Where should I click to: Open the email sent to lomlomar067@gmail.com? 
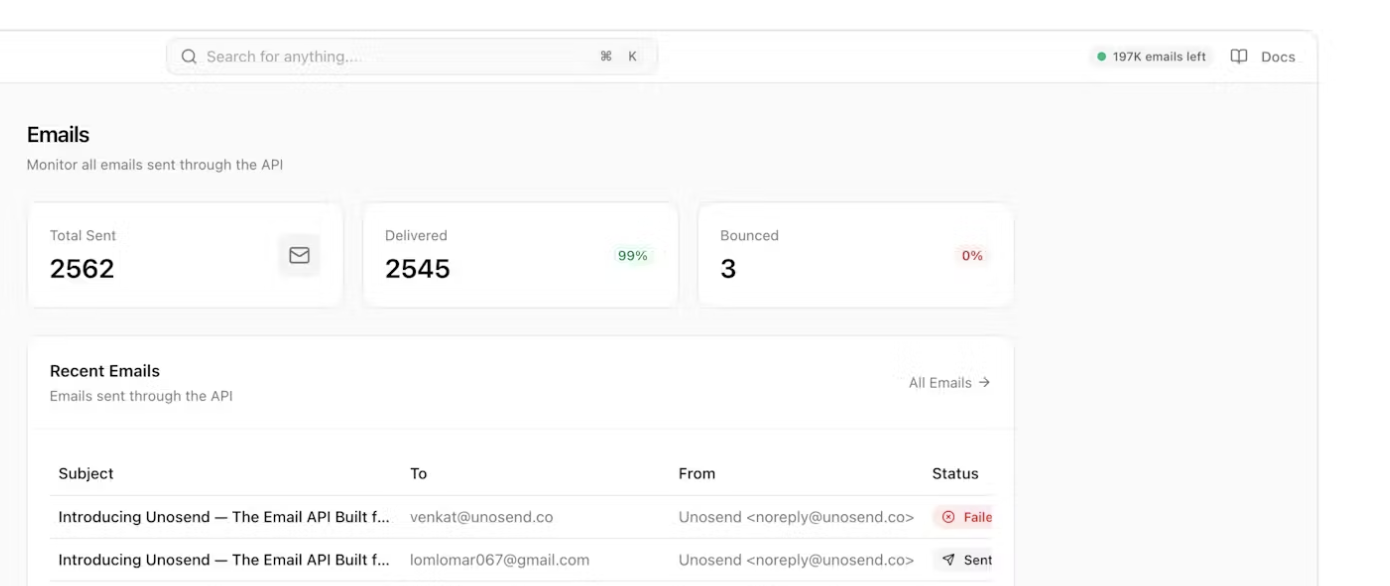coord(522,560)
